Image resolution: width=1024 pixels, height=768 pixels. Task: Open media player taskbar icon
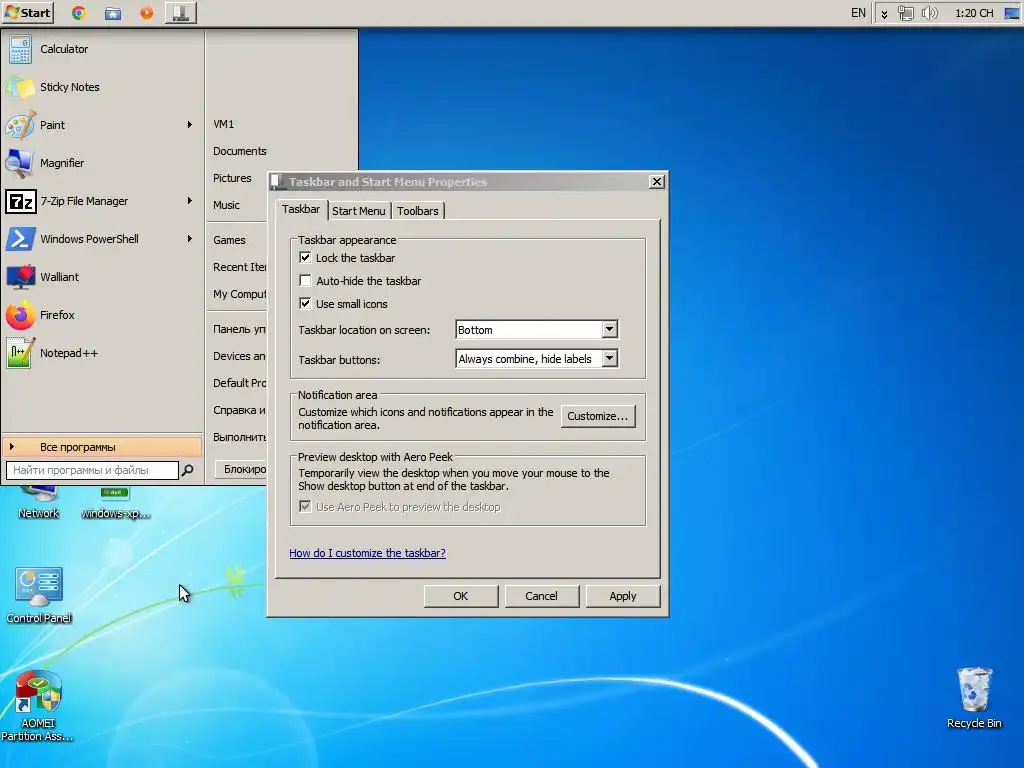[x=147, y=13]
